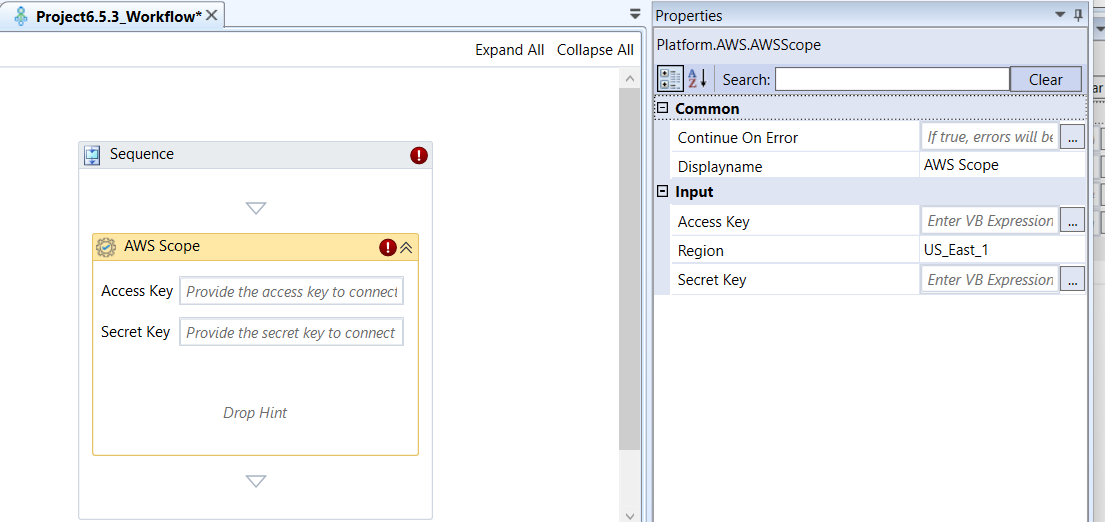Select the Project6.5.3_Workflow* tab
This screenshot has width=1105, height=522.
[113, 16]
